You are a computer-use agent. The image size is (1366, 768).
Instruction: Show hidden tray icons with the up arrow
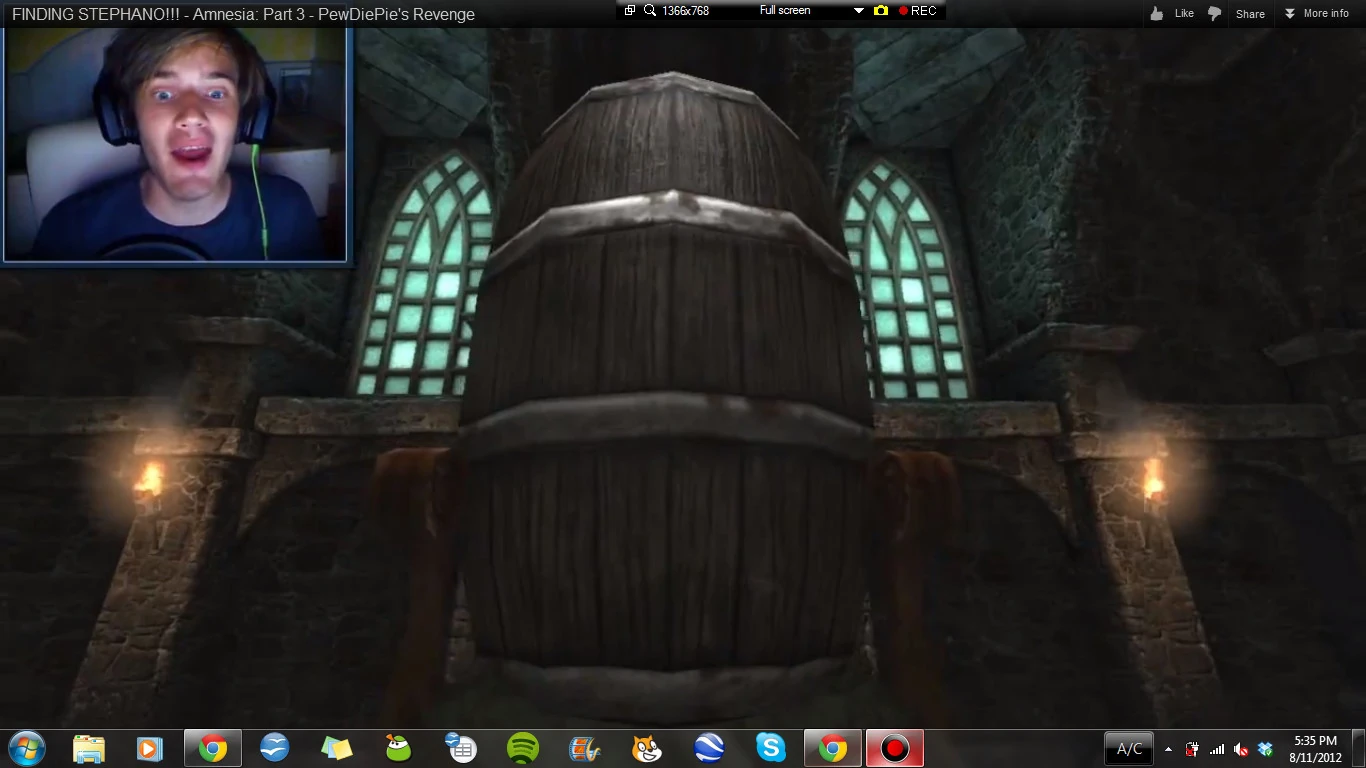coord(1168,749)
